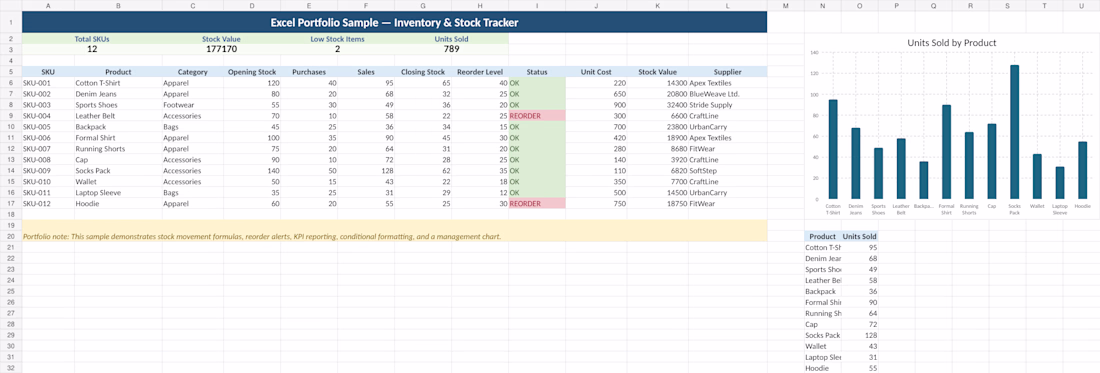Click the Sales header cell
Screen dimensions: 1100x373
click(x=366, y=72)
